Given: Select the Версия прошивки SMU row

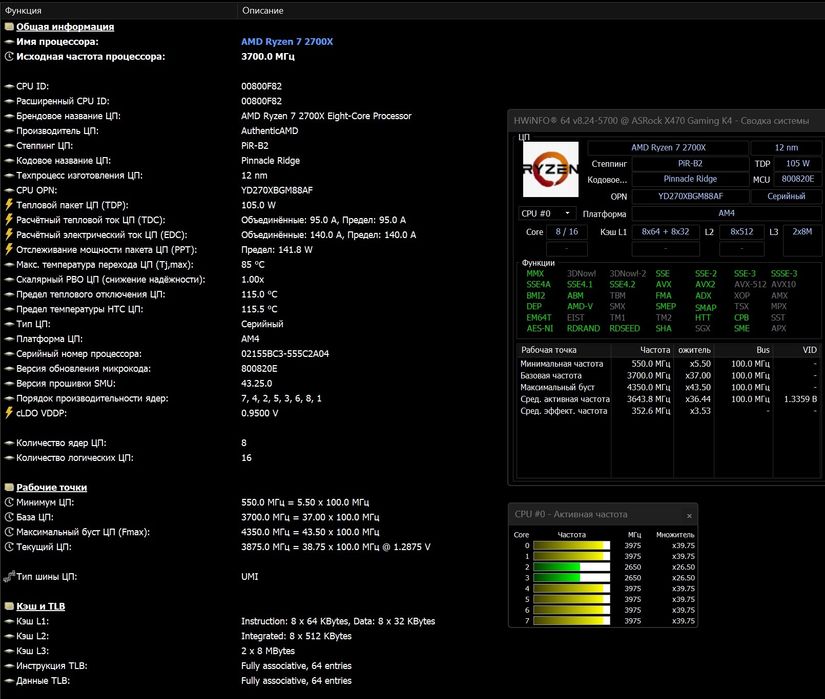Looking at the screenshot, I should point(253,383).
